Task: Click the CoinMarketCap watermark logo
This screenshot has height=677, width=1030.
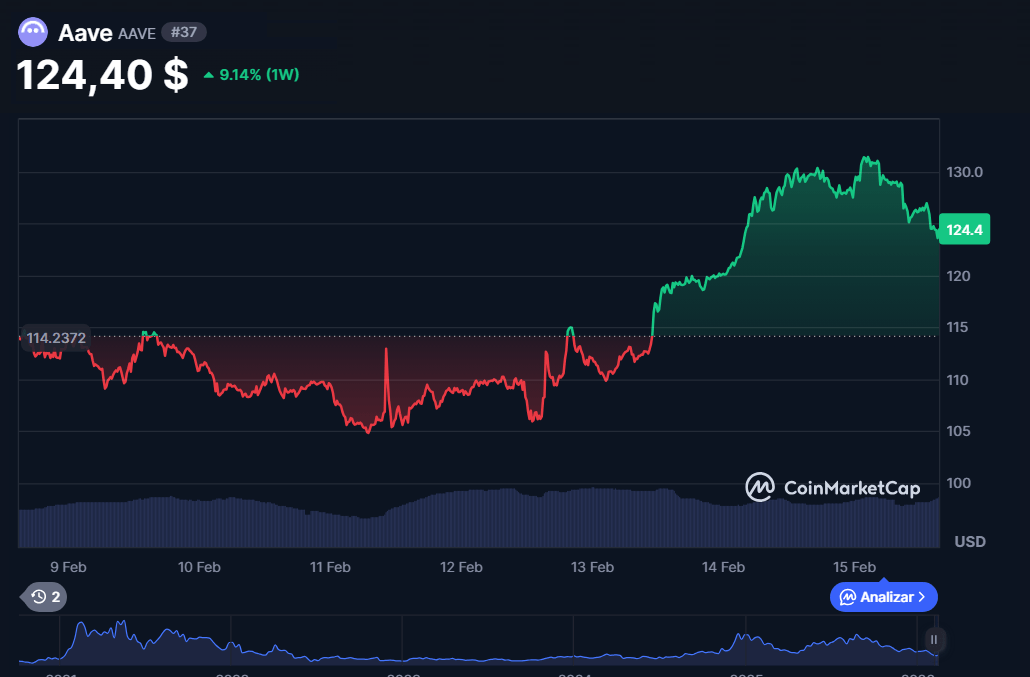Action: pos(759,489)
